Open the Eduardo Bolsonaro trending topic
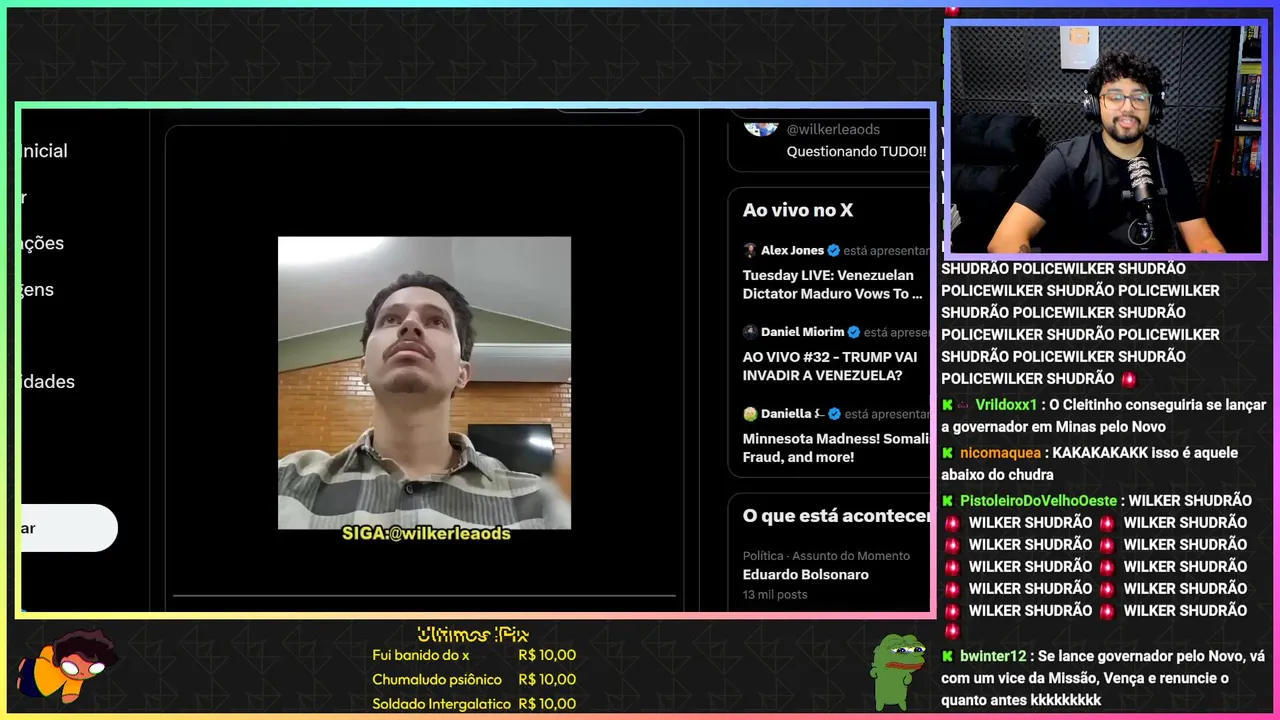 [x=806, y=575]
